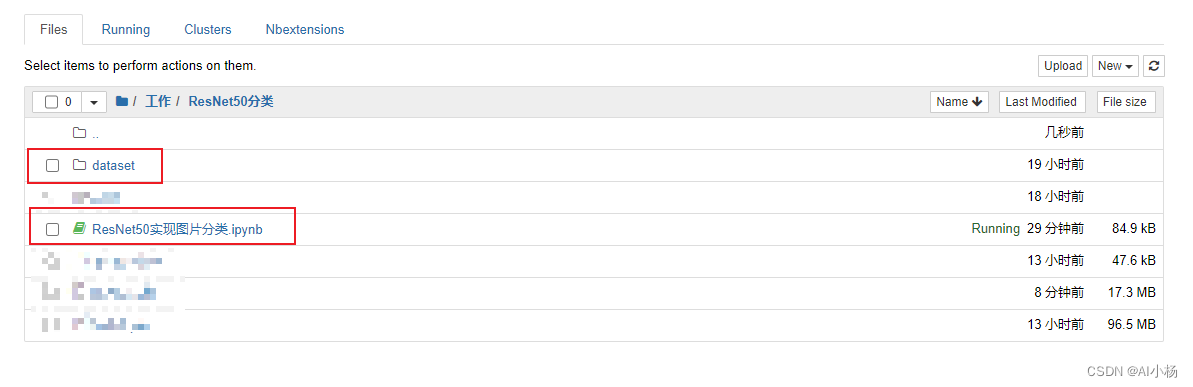The image size is (1193, 387).
Task: Click the Upload button
Action: (1063, 66)
